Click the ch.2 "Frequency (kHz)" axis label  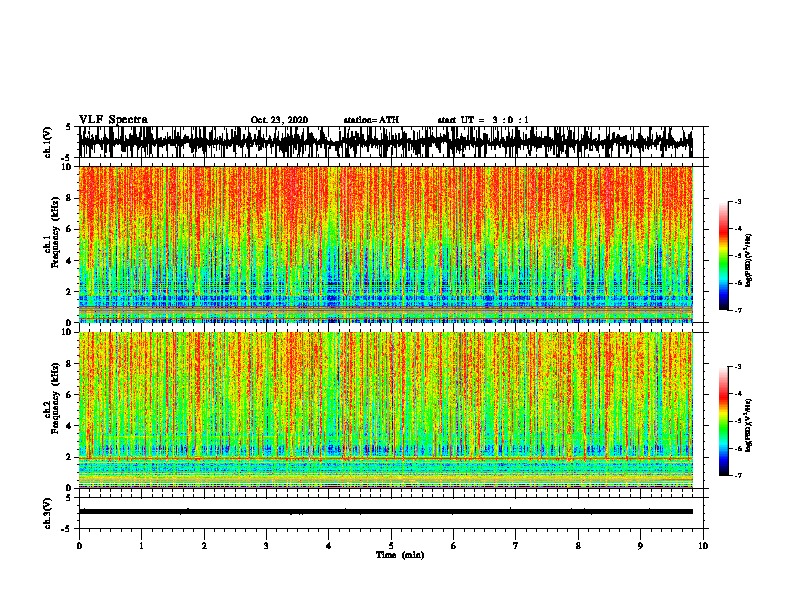(55, 398)
